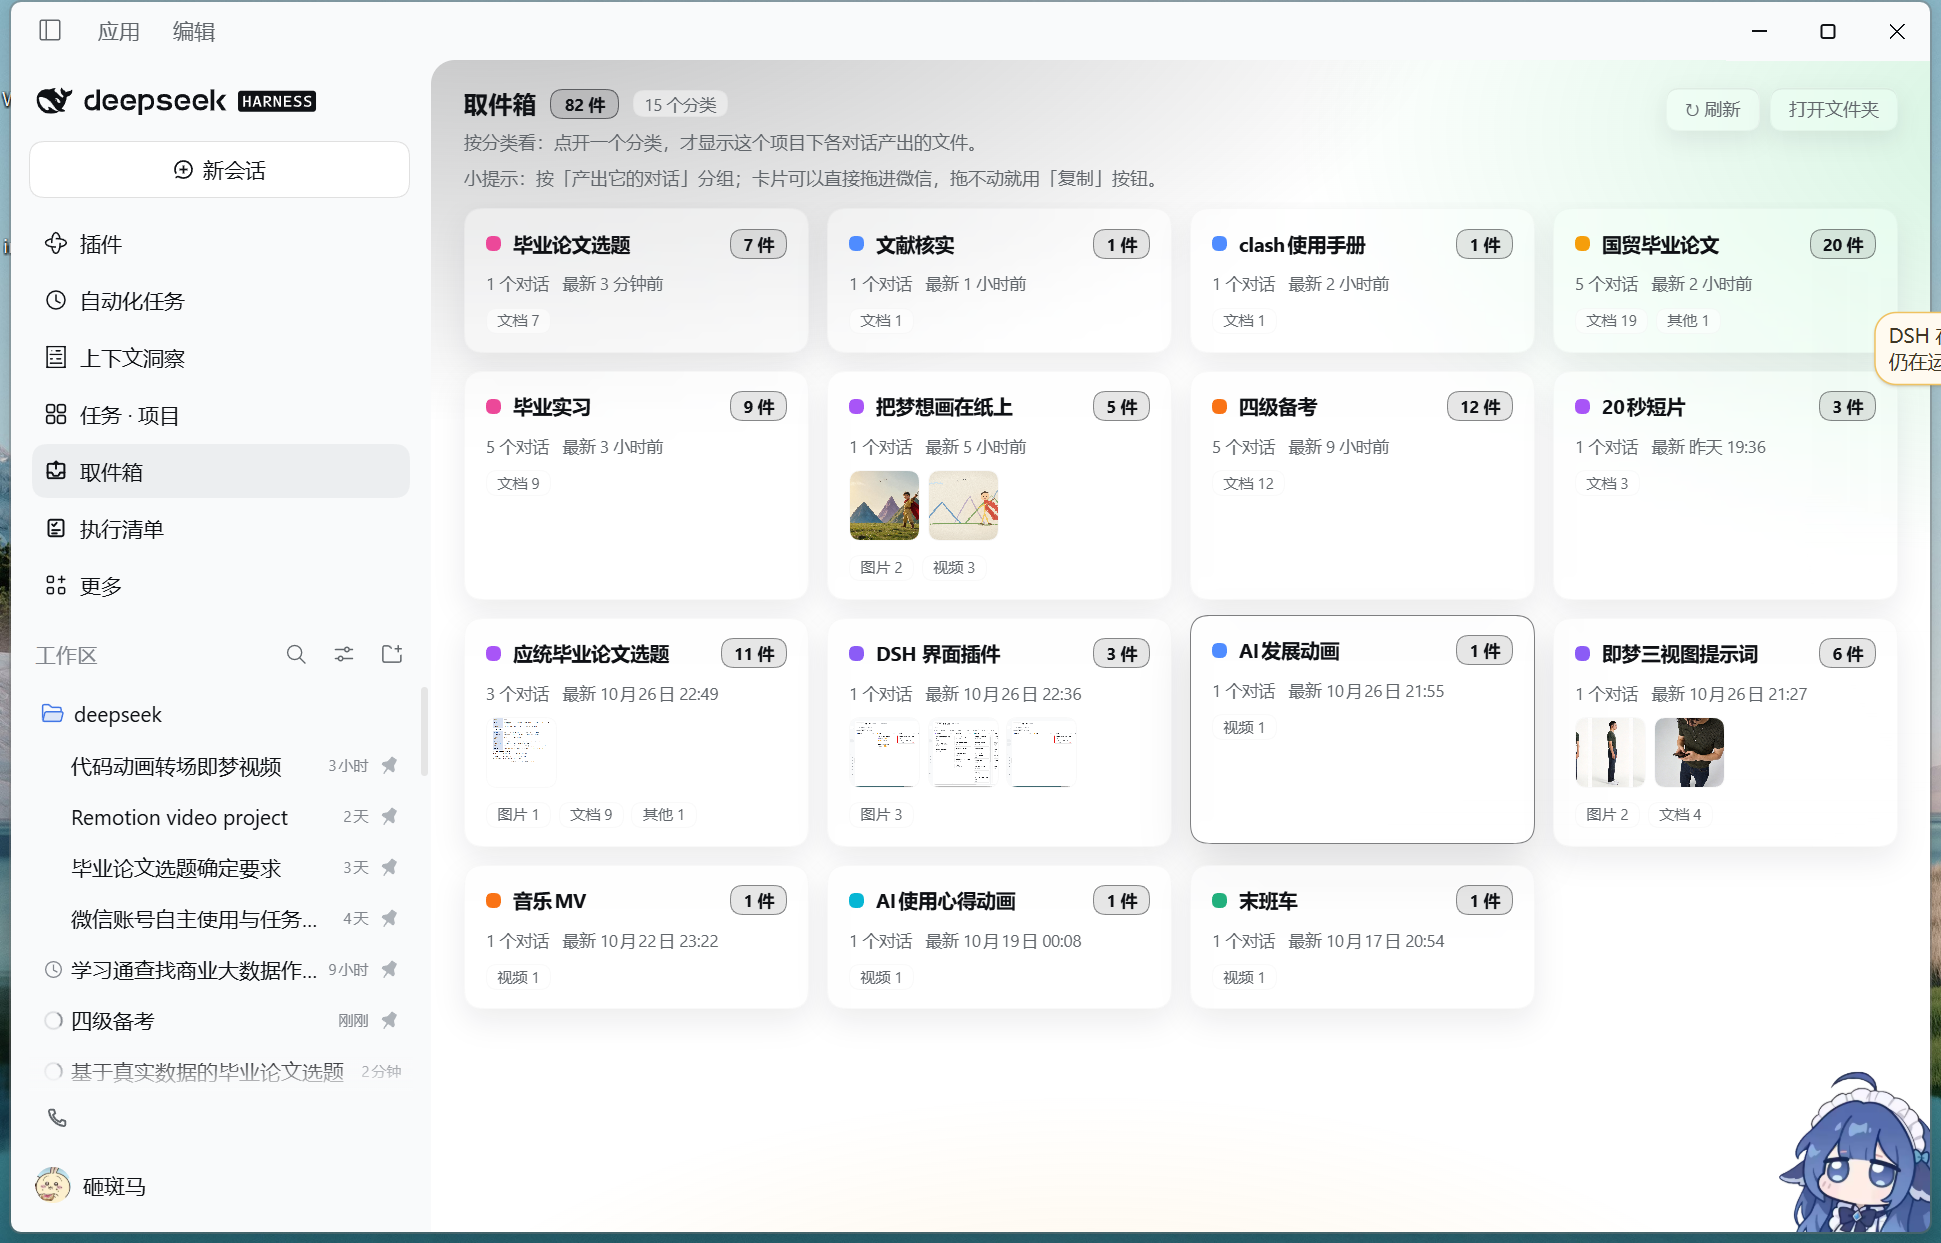This screenshot has width=1941, height=1243.
Task: Click 打开文件夹 button
Action: tap(1833, 109)
